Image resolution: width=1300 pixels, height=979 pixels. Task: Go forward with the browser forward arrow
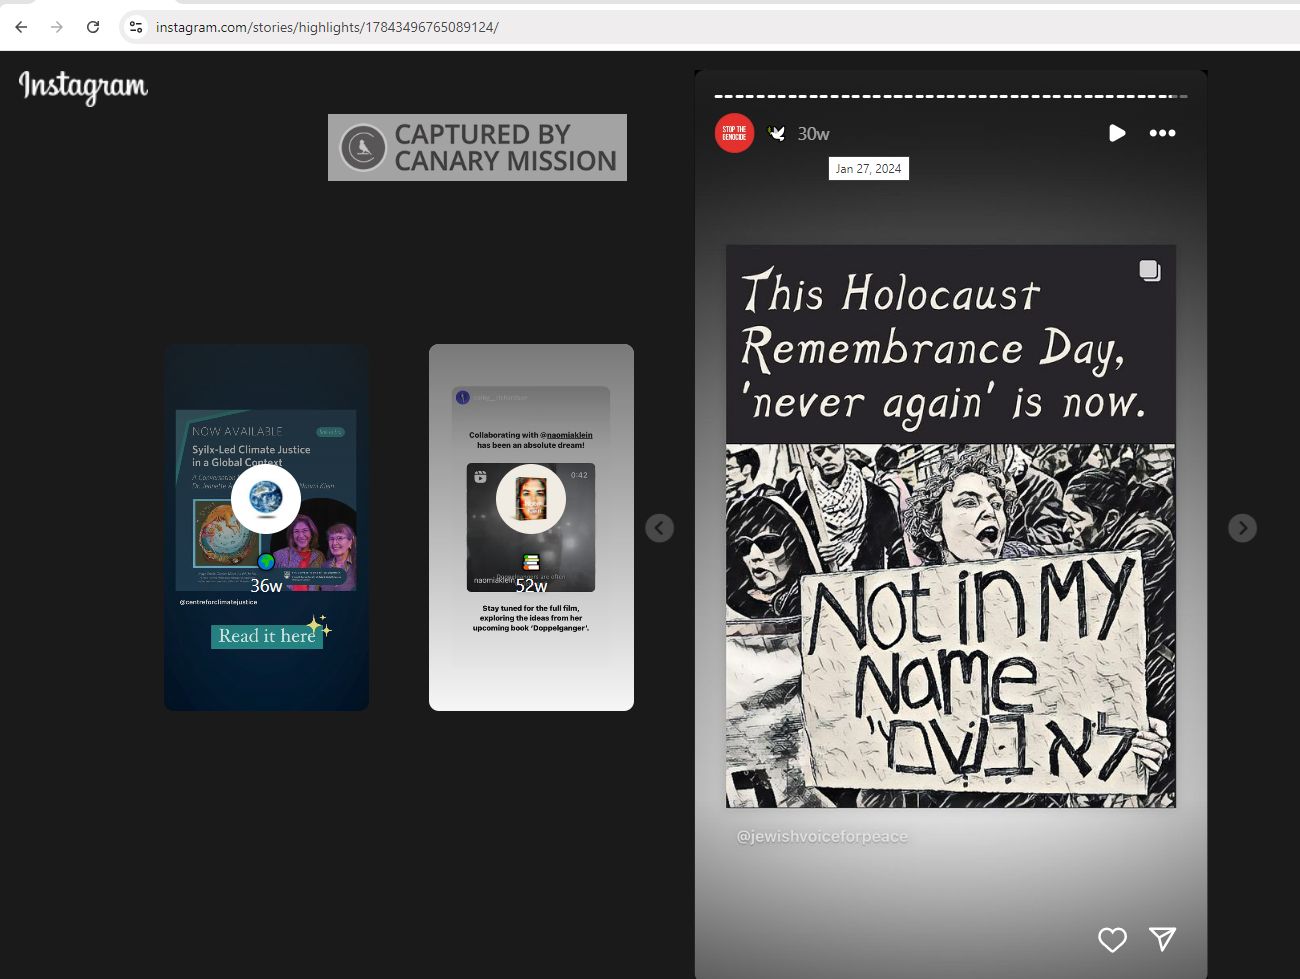coord(57,27)
